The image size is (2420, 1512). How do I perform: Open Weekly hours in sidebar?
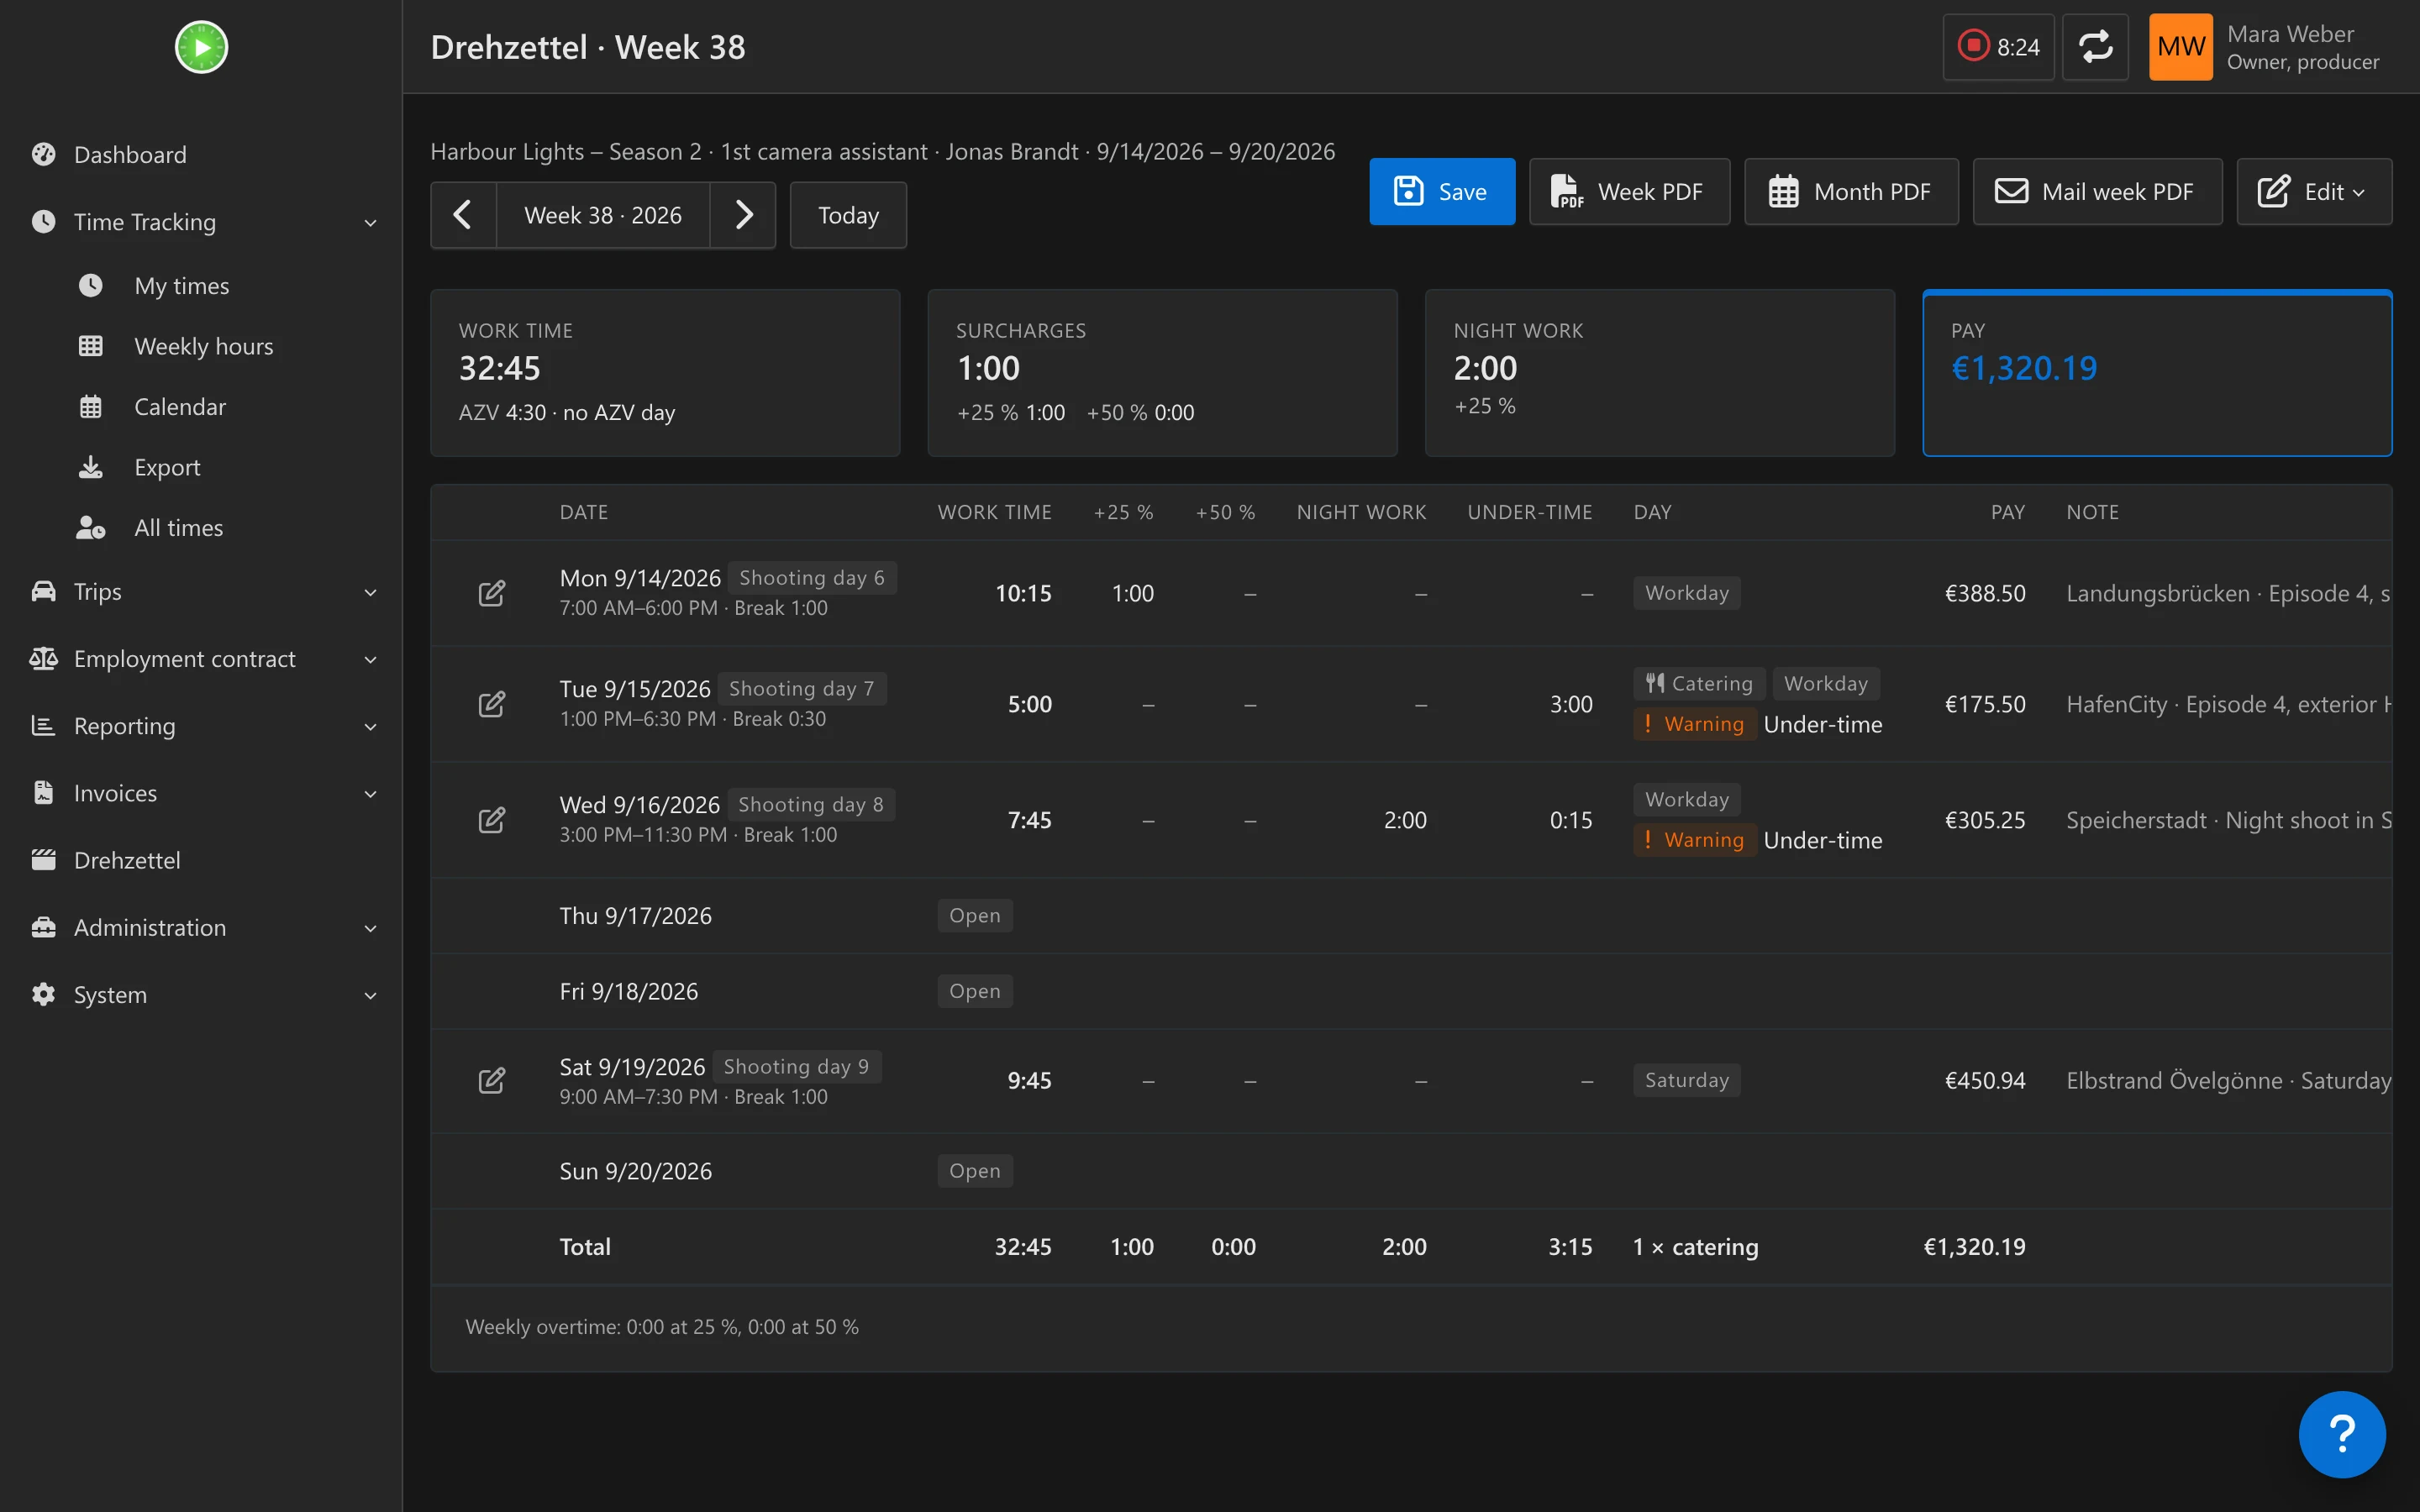point(203,346)
